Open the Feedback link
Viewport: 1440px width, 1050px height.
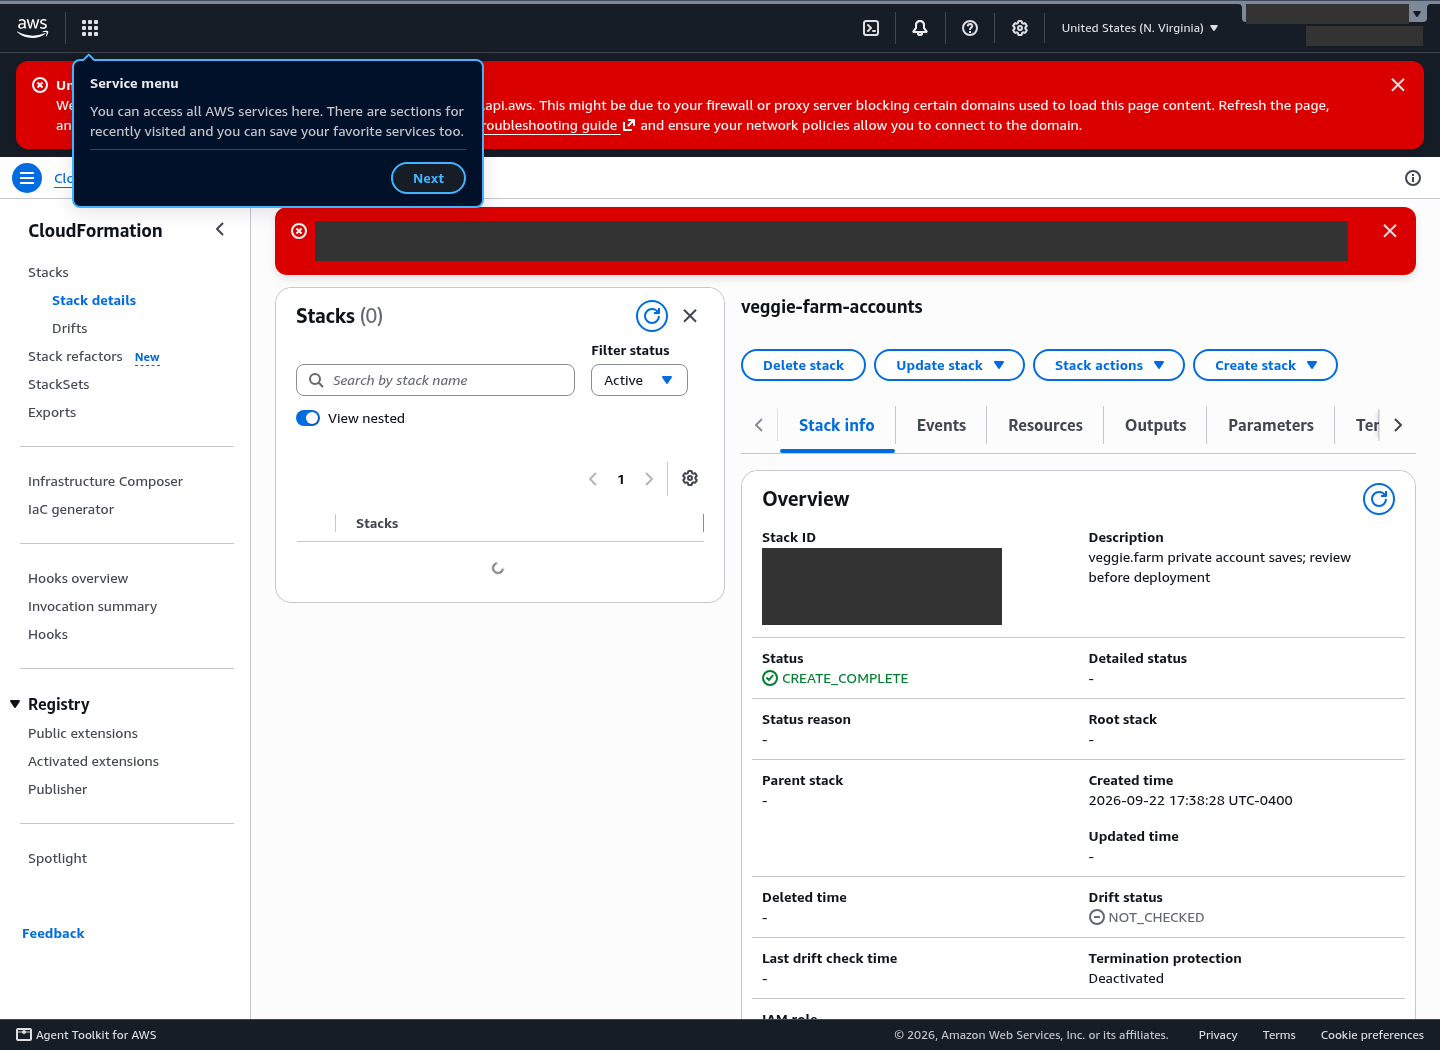click(x=53, y=933)
